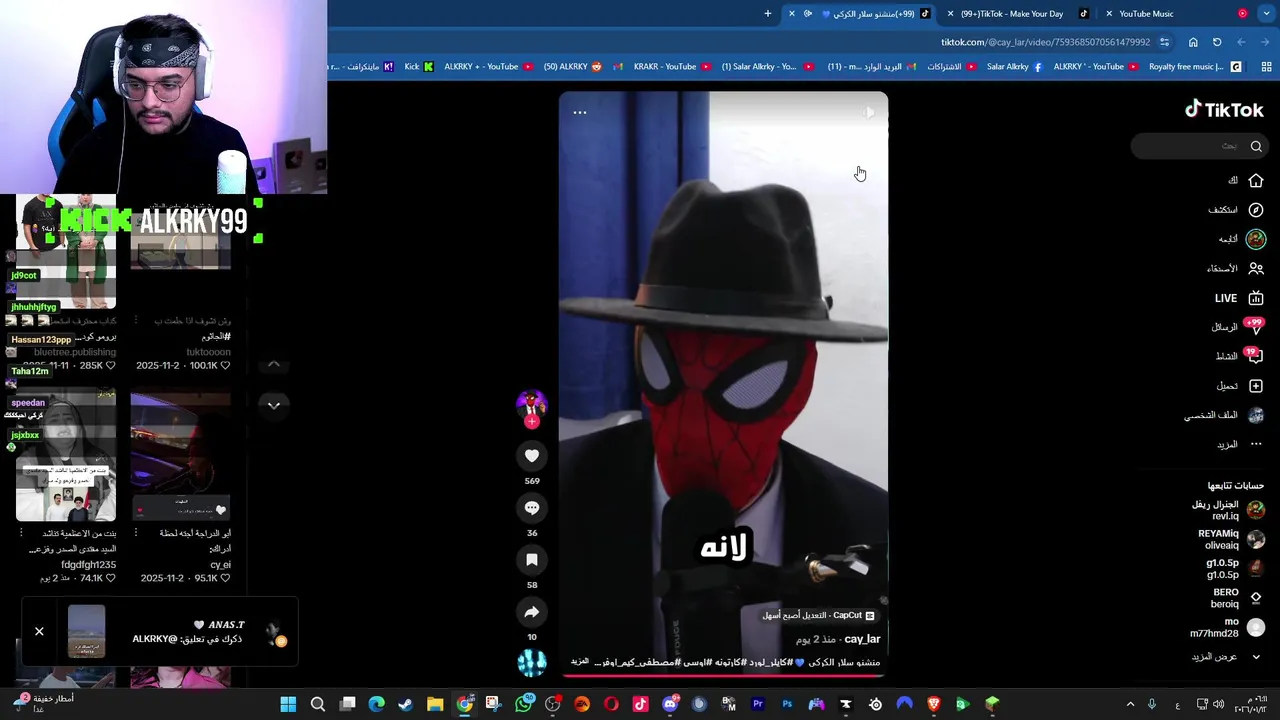Like the TikTok video with the heart icon
Image resolution: width=1280 pixels, height=720 pixels.
coord(532,456)
